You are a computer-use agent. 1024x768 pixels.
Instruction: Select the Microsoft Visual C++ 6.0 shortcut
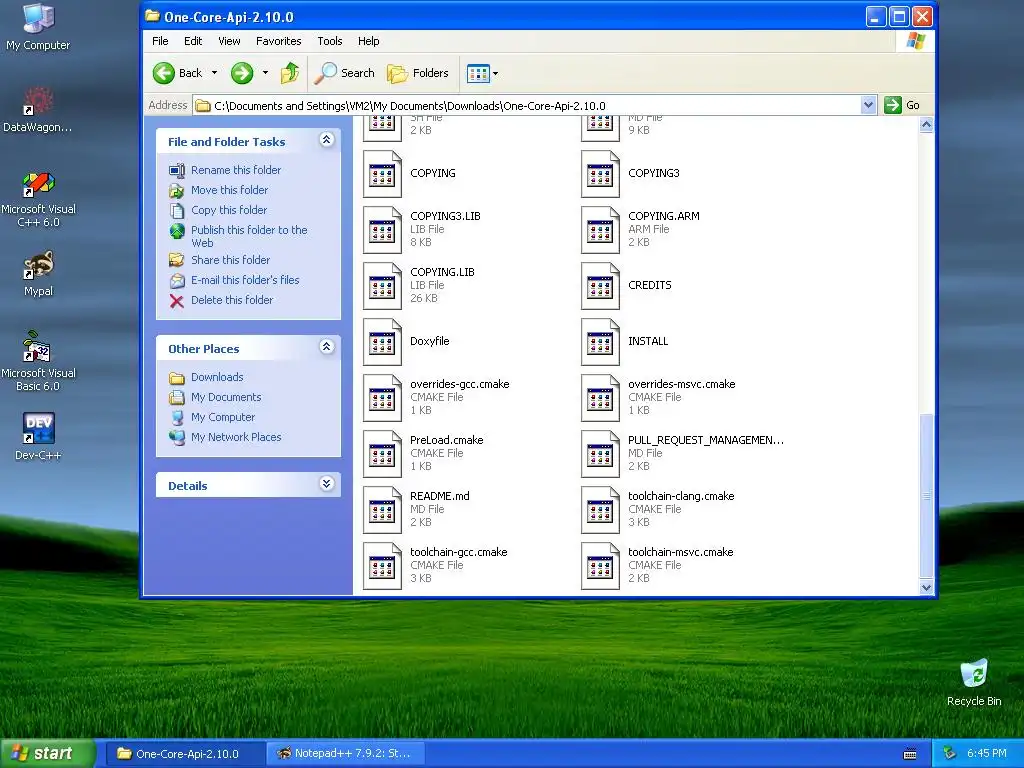point(39,184)
